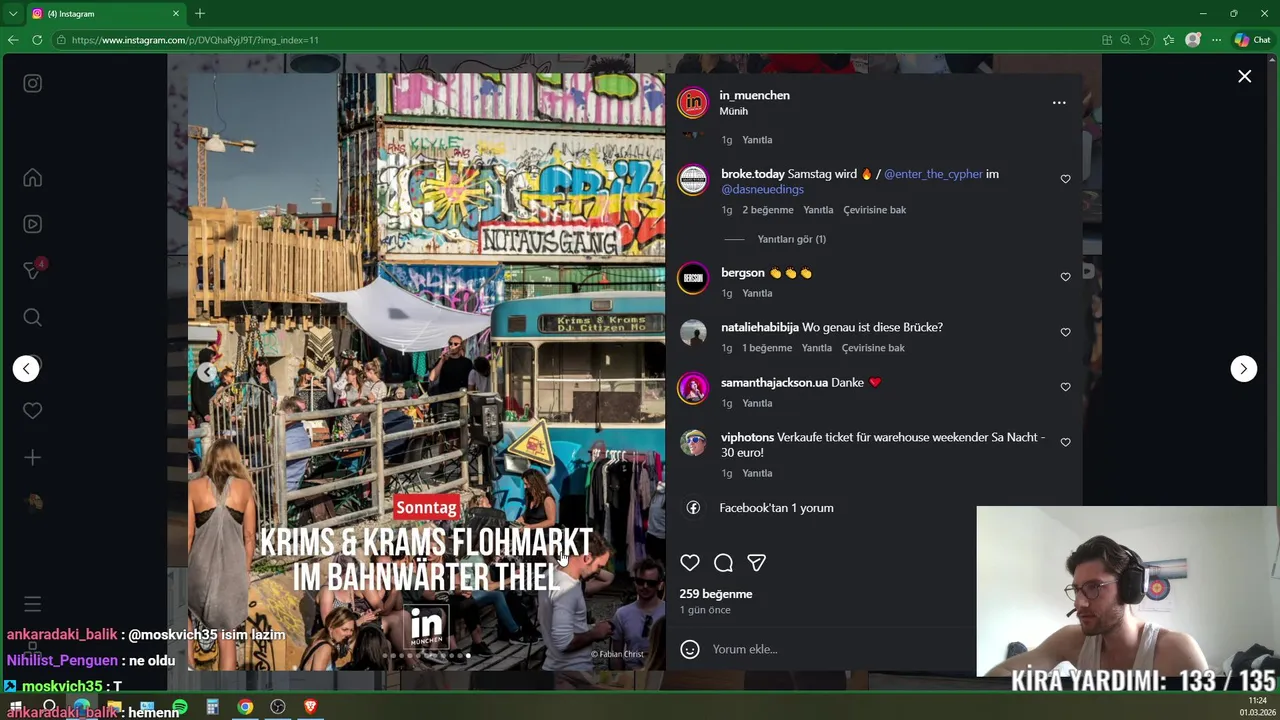The image size is (1280, 720).
Task: Open the zoom magnifier icon in address bar
Action: pyautogui.click(x=1125, y=40)
